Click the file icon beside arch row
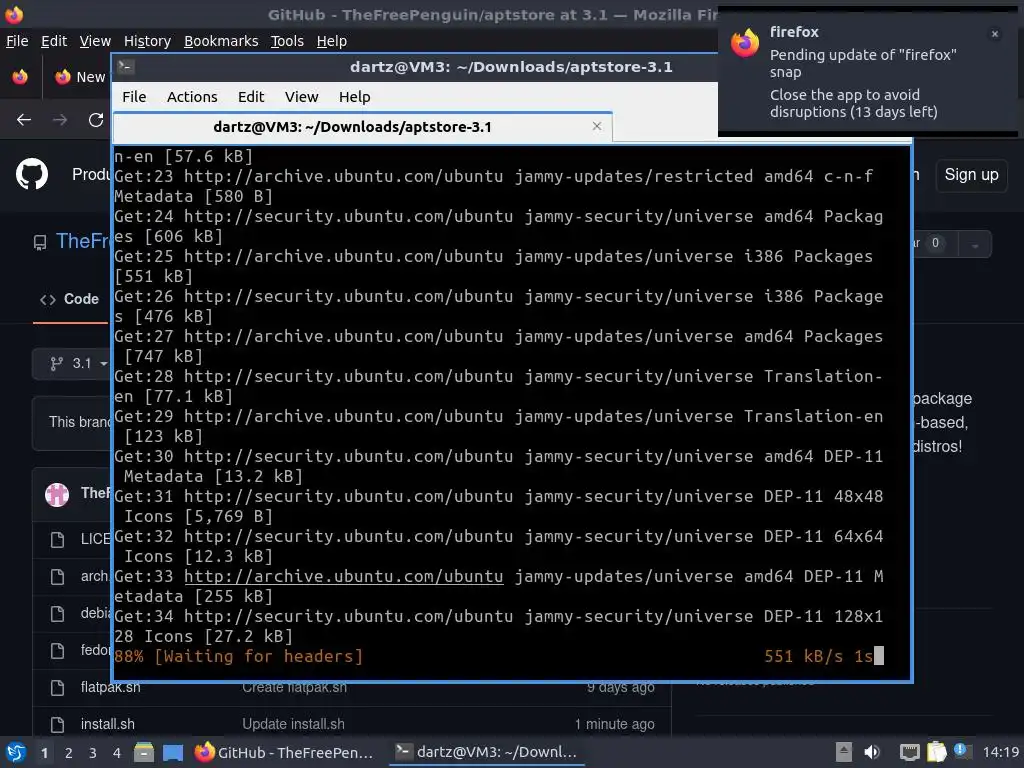 (x=57, y=577)
